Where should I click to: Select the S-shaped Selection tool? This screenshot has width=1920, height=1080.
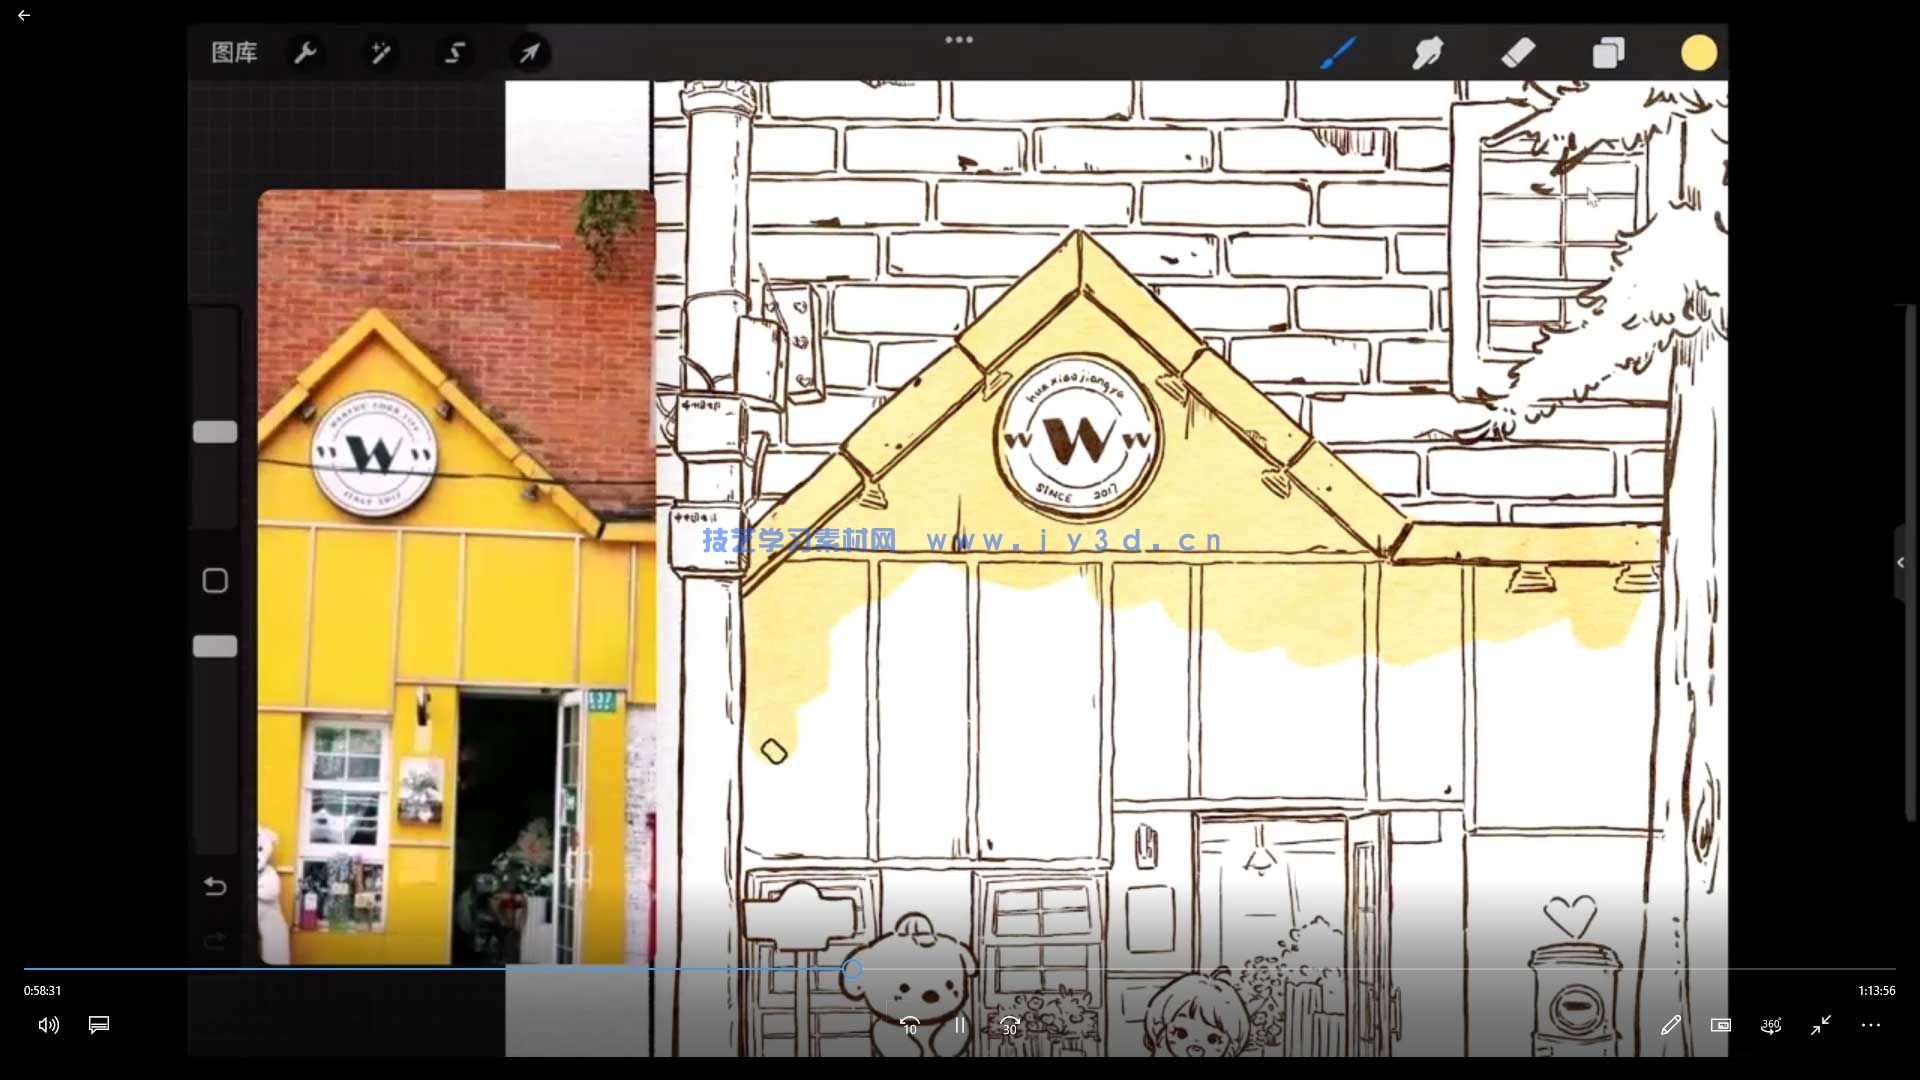[x=455, y=52]
